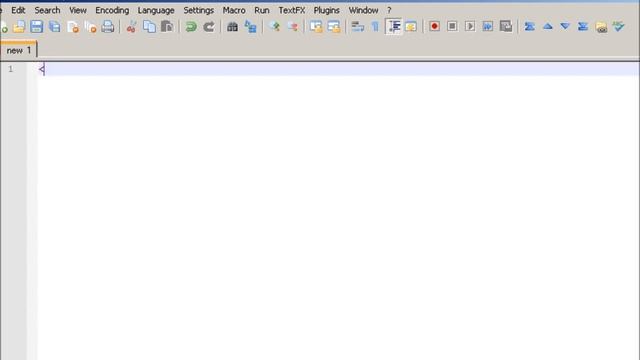Image resolution: width=640 pixels, height=360 pixels.
Task: Click the Redo arrow icon
Action: pyautogui.click(x=209, y=27)
